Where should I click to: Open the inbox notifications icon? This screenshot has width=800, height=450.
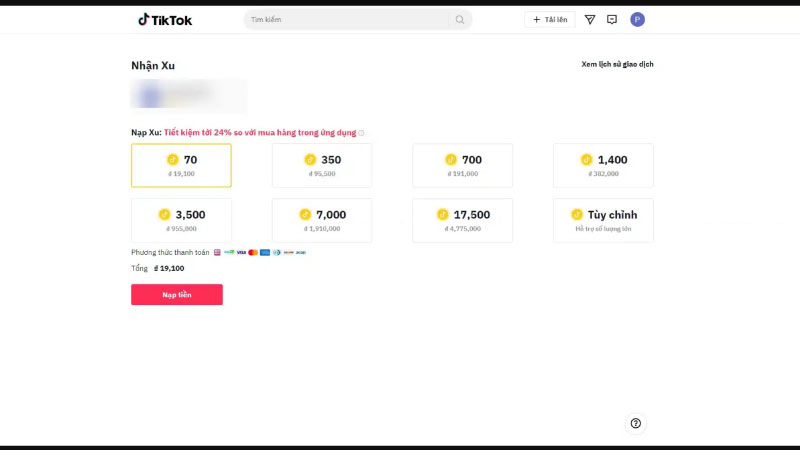click(612, 19)
